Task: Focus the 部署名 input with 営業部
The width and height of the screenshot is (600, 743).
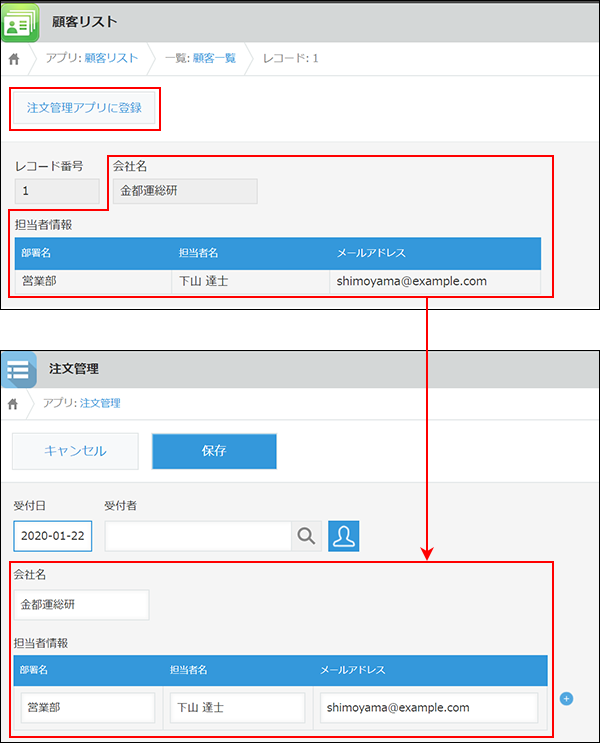Action: [x=88, y=708]
